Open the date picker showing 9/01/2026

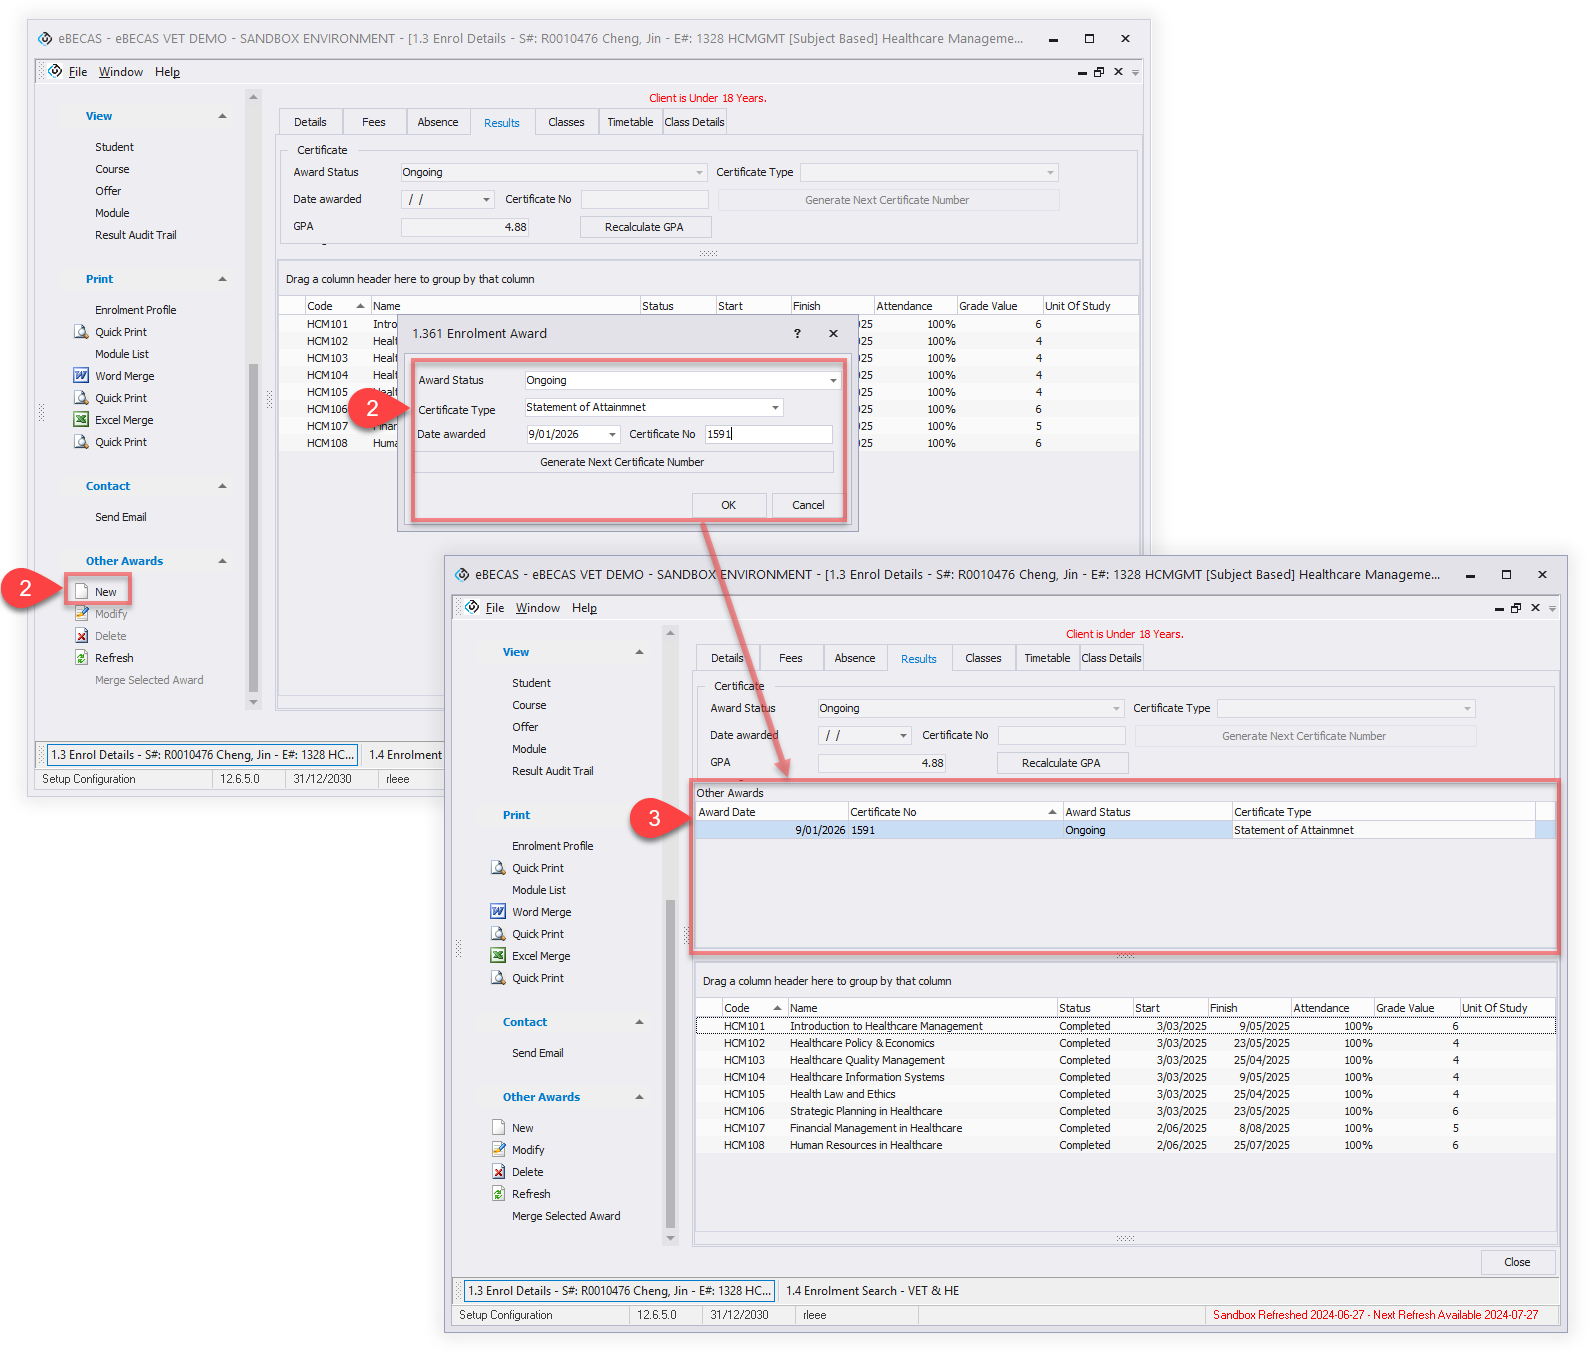pyautogui.click(x=612, y=435)
